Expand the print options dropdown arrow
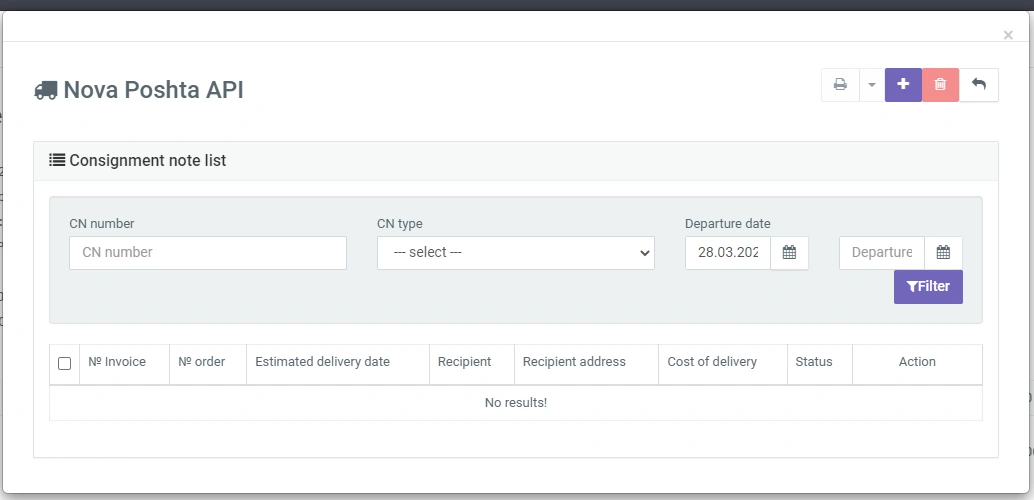 click(871, 85)
